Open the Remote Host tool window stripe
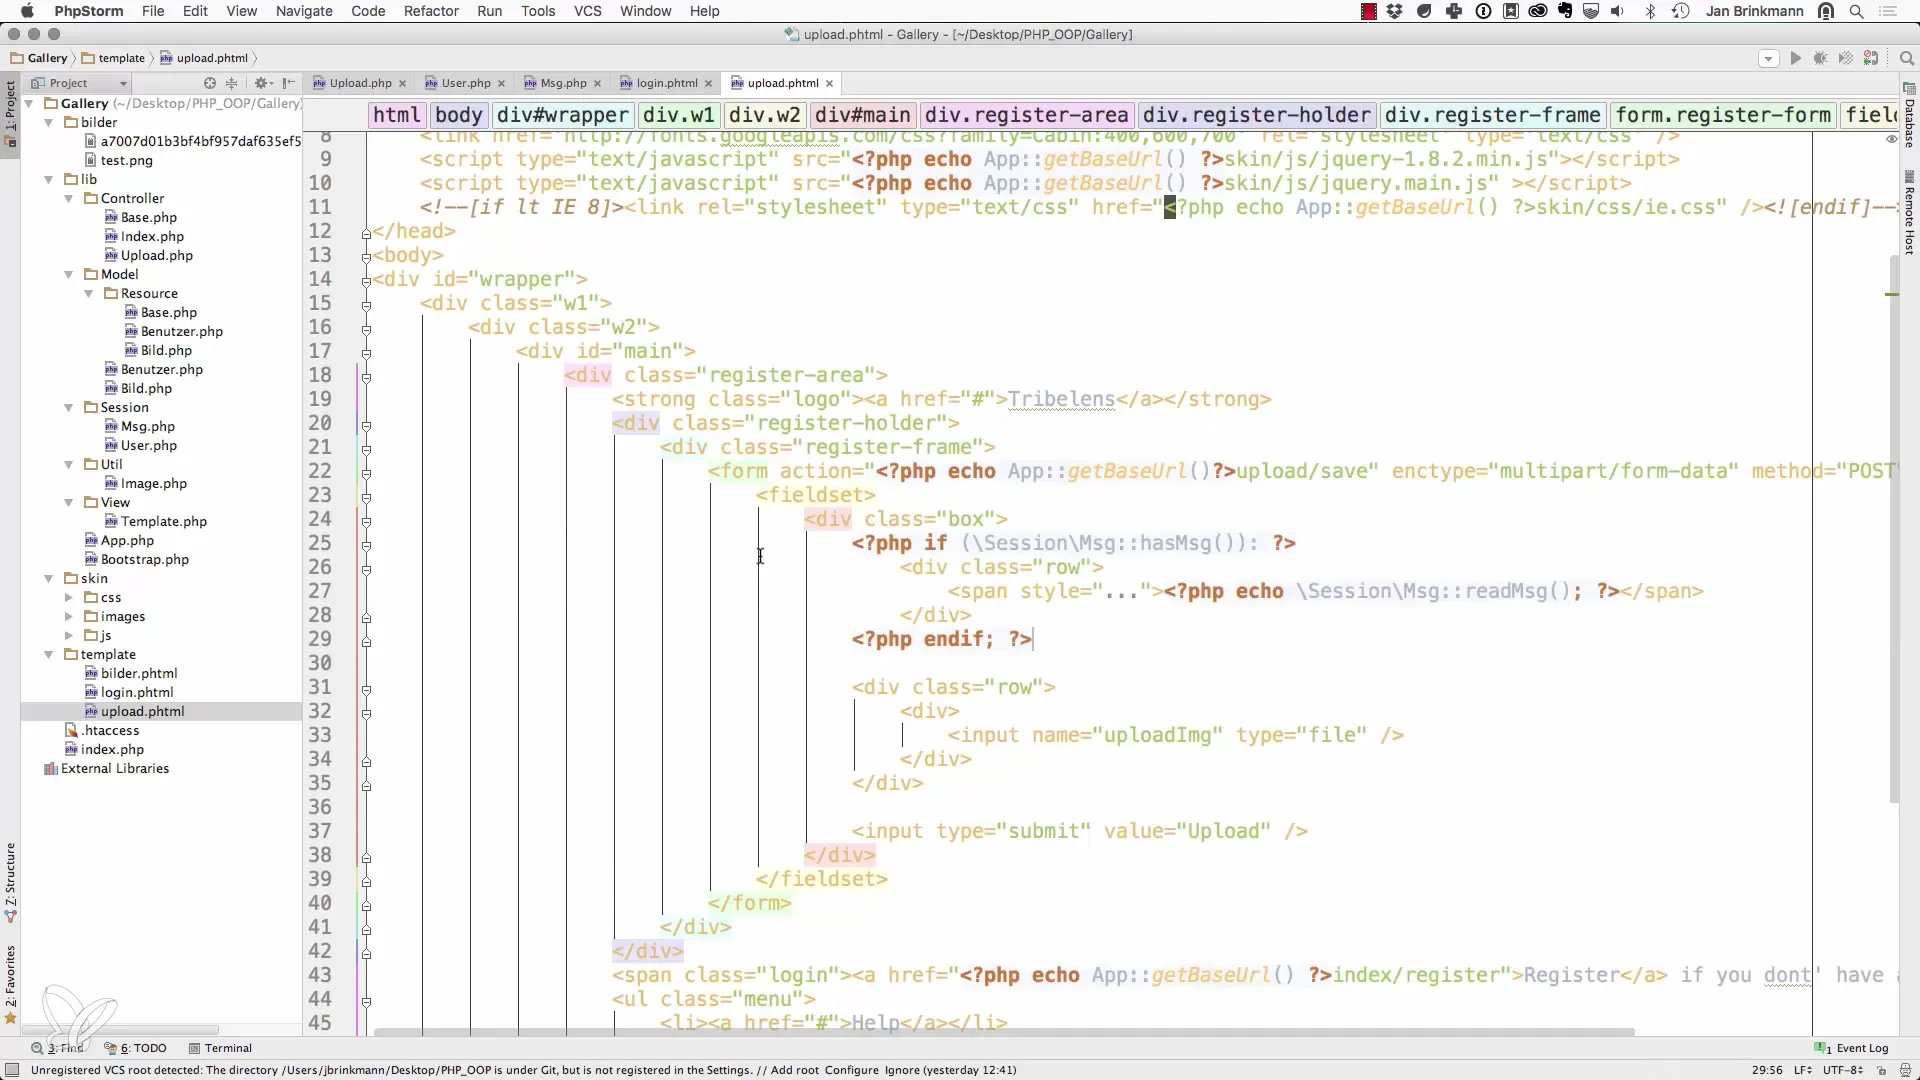1920x1080 pixels. pos(1909,214)
